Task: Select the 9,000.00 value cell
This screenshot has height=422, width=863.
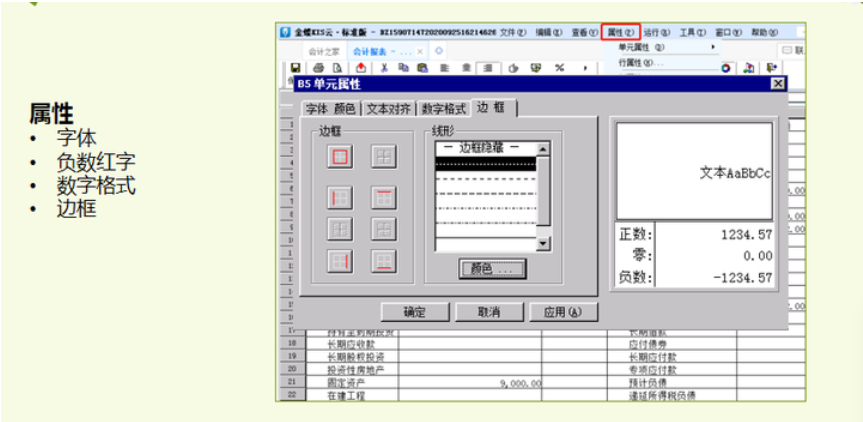Action: pyautogui.click(x=470, y=382)
